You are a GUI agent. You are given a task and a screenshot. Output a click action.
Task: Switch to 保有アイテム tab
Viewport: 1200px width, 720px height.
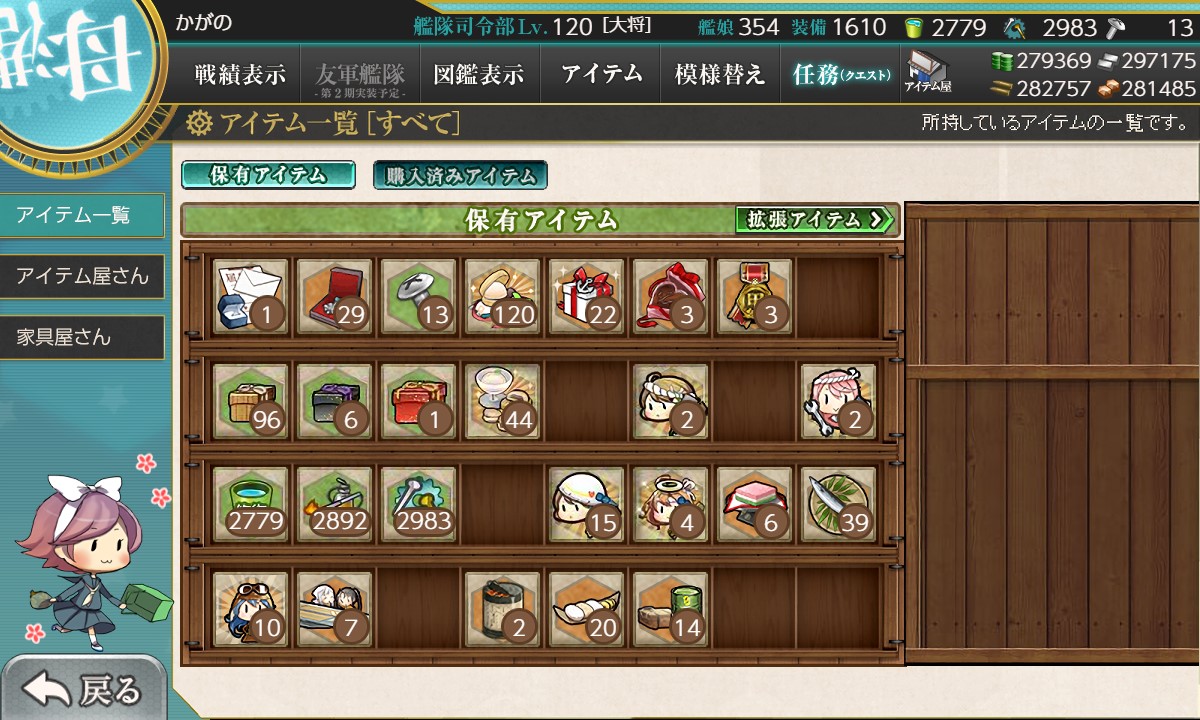(x=268, y=175)
